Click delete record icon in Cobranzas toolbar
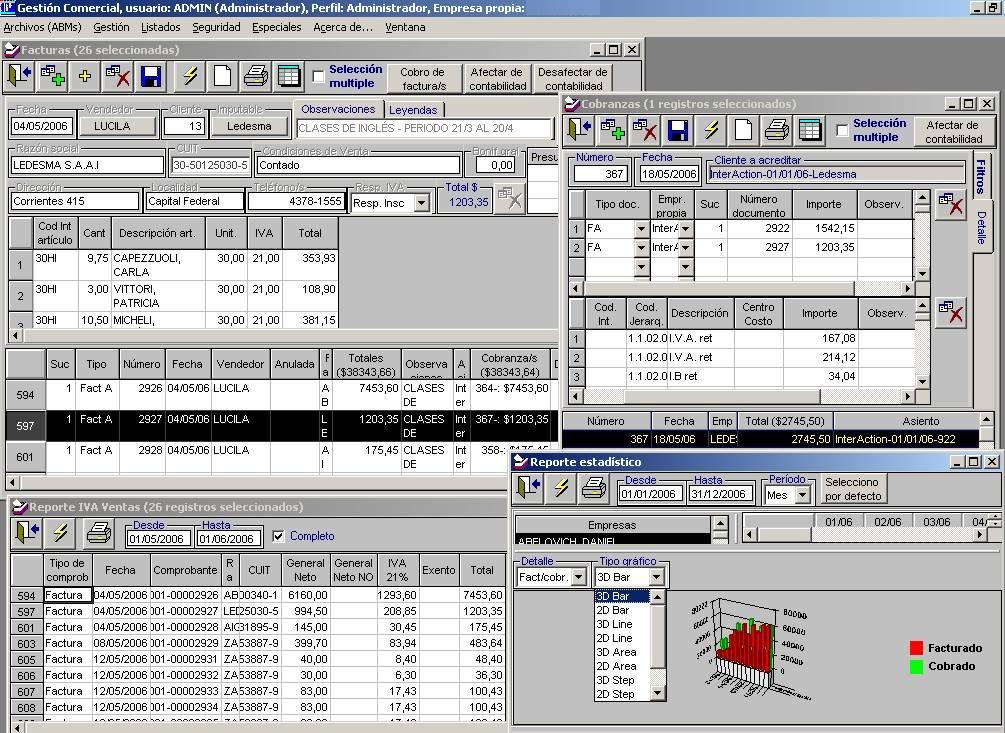Image resolution: width=1005 pixels, height=733 pixels. point(645,130)
